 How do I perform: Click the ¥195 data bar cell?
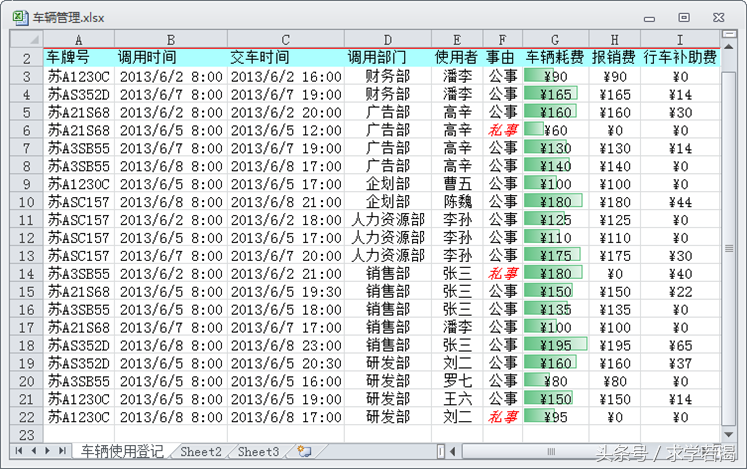pos(555,345)
